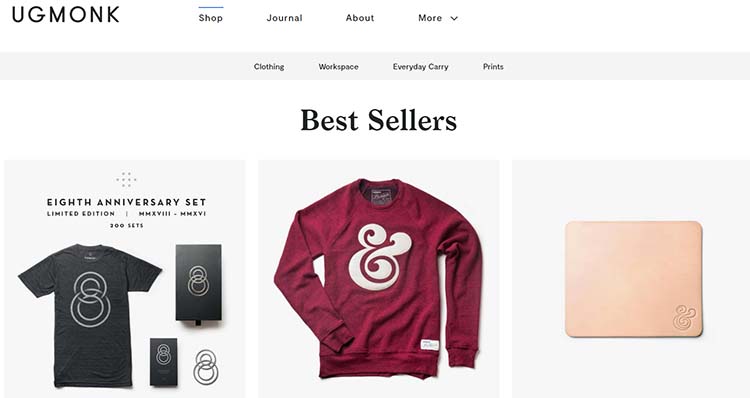
Task: Select the Best Sellers heading
Action: point(378,120)
